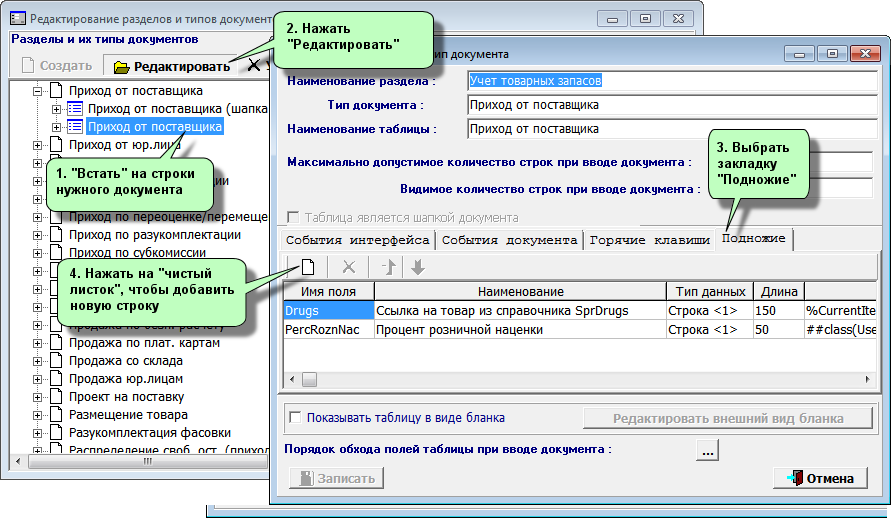This screenshot has width=891, height=518.
Task: Click document icon of Приход по разукомплектации
Action: click(56, 235)
